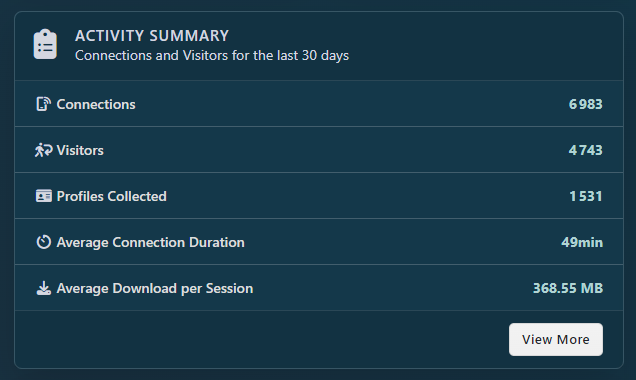Select the Average Connection Duration label

(150, 242)
